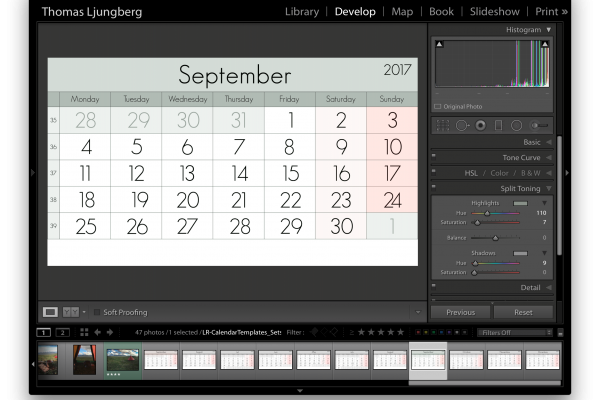The height and width of the screenshot is (400, 600).
Task: Select the Graduated Filter tool
Action: tap(498, 125)
